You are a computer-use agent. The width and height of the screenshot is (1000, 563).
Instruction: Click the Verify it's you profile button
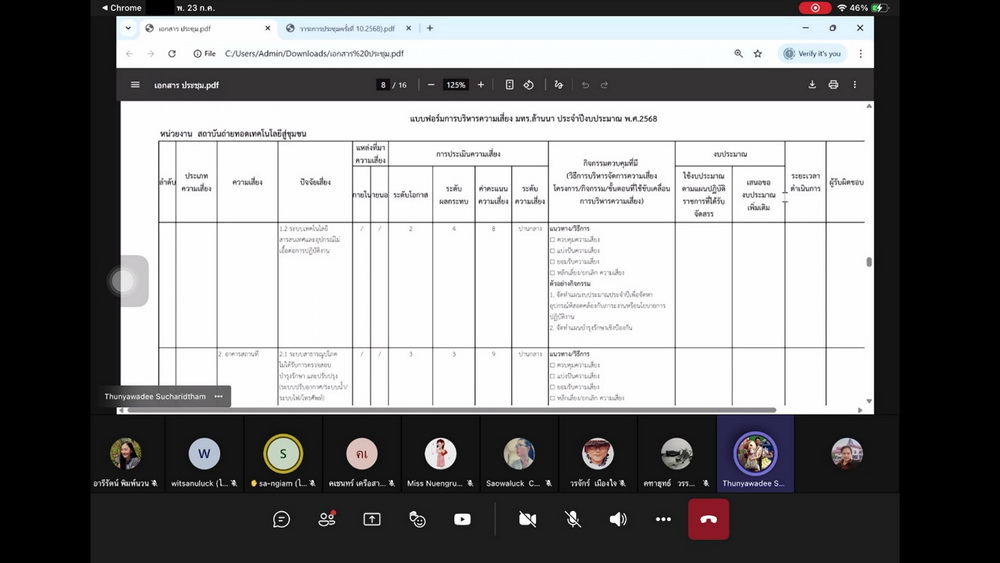812,54
